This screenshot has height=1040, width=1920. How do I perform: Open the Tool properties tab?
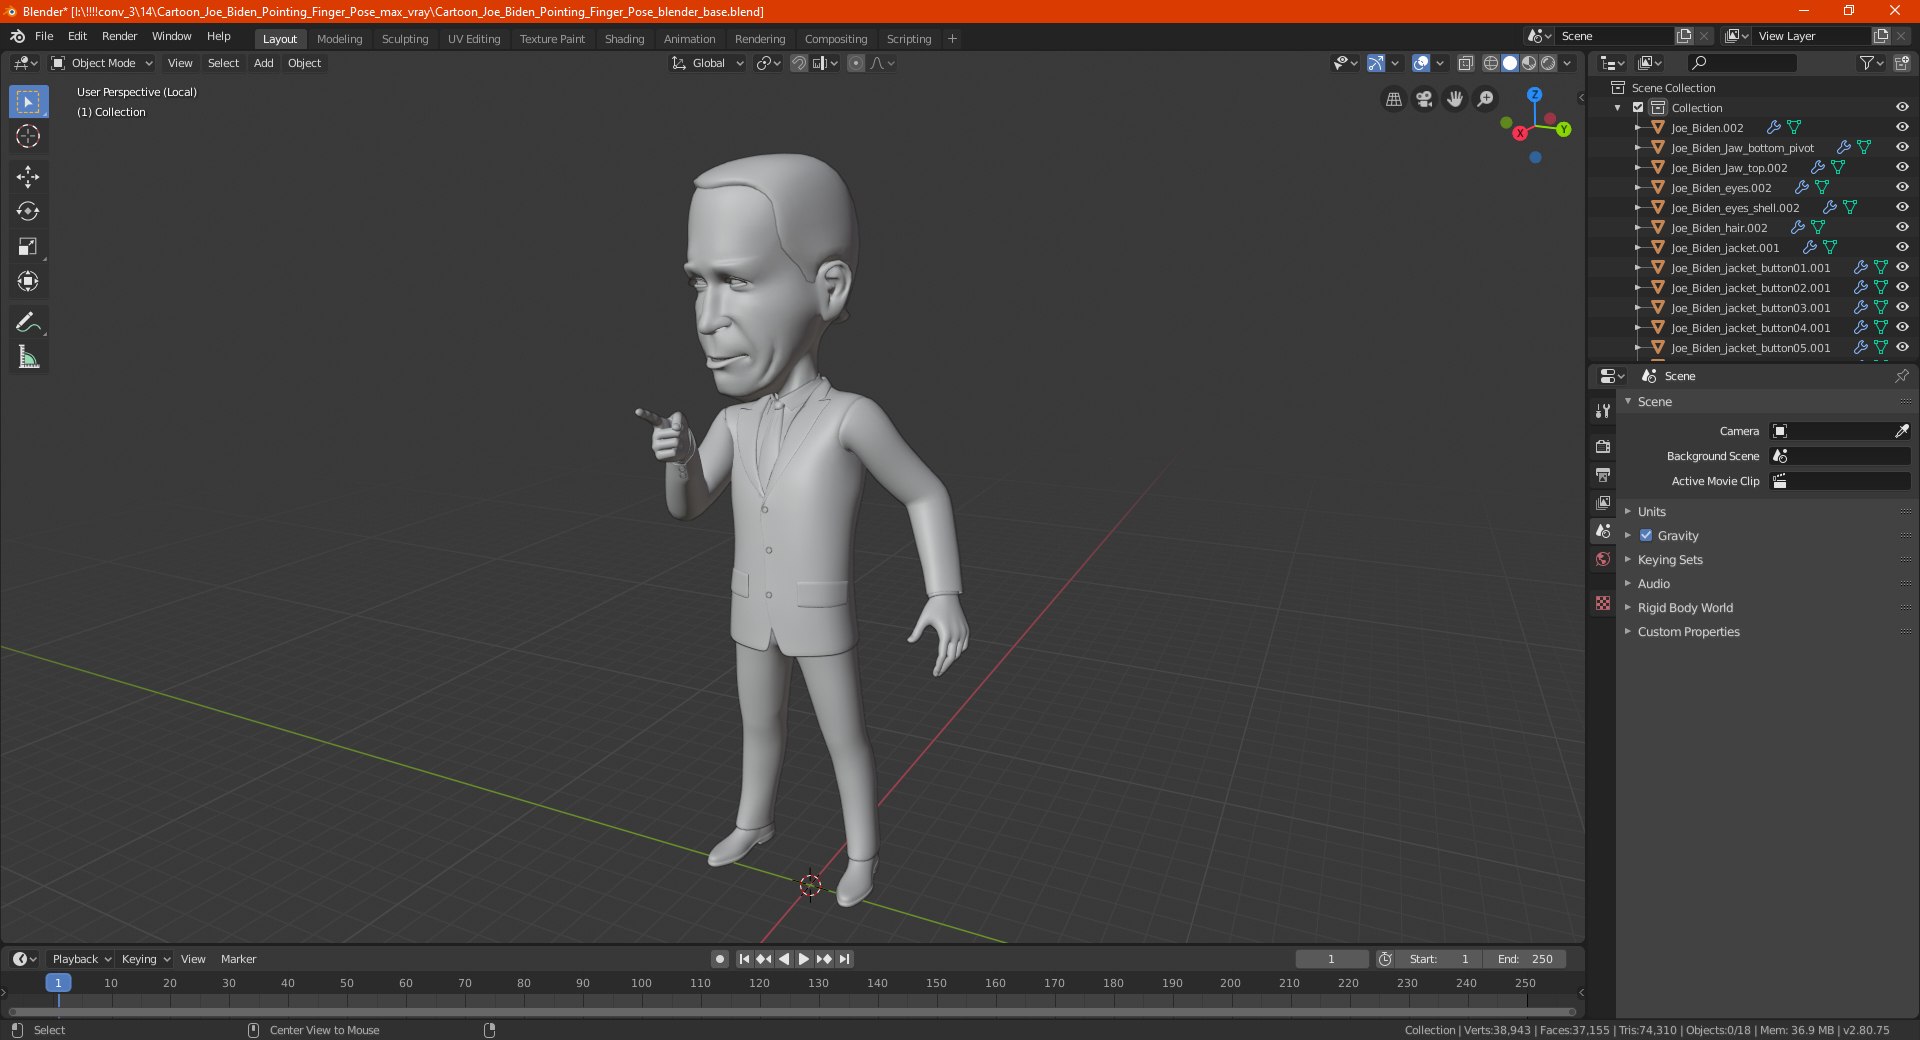(1603, 411)
